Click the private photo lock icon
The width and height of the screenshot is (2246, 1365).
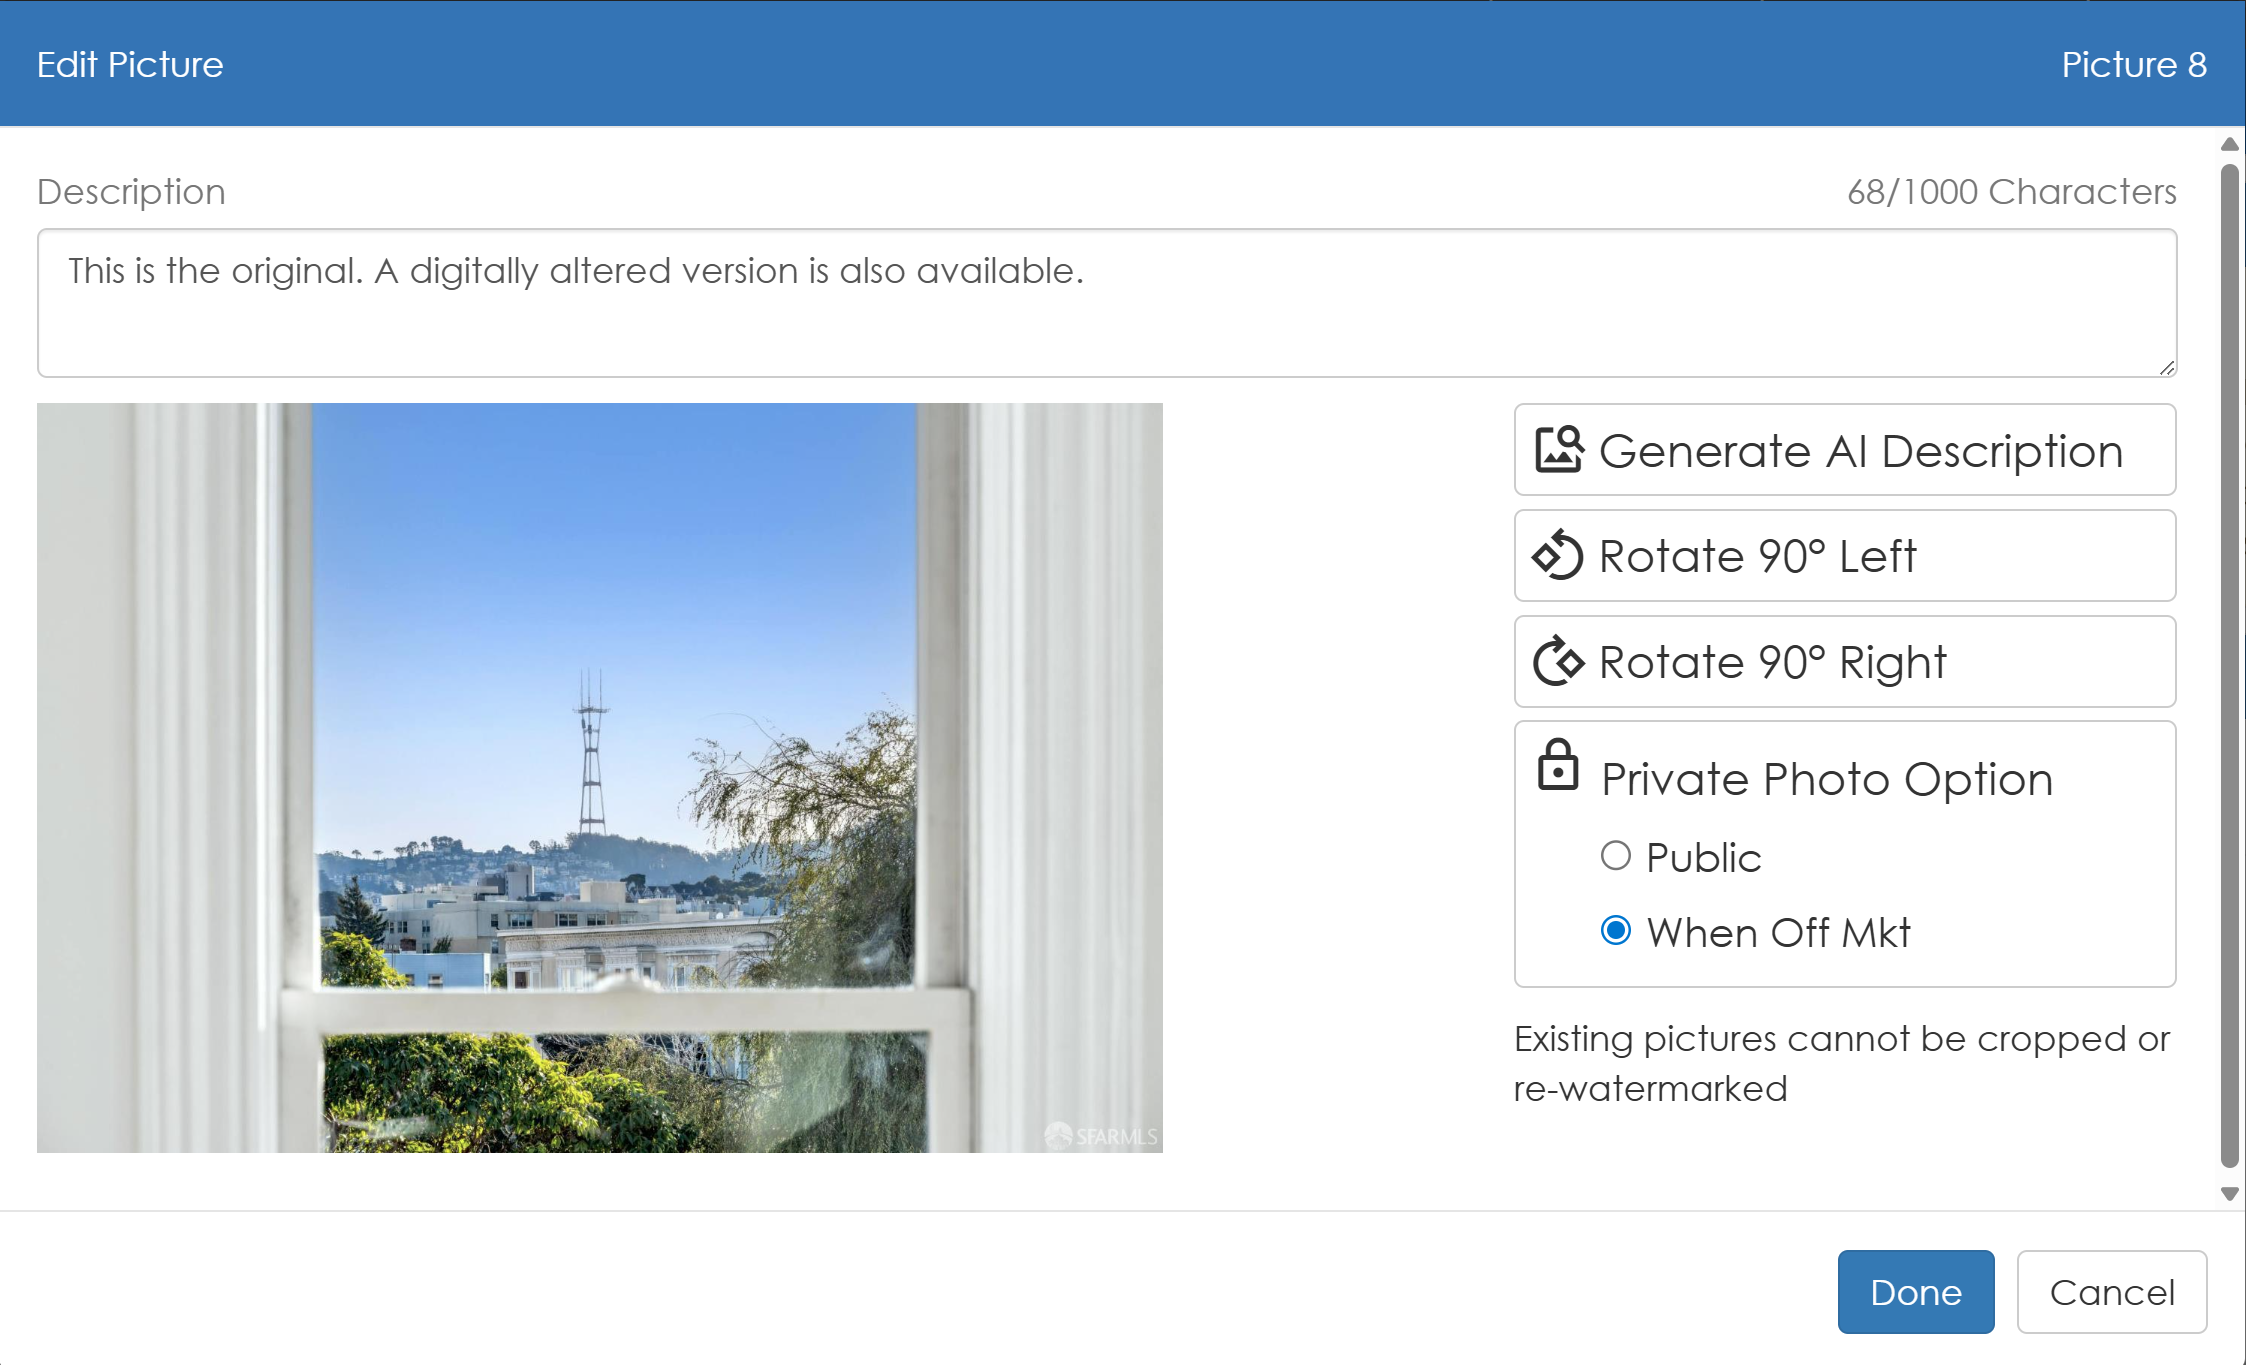[x=1558, y=766]
